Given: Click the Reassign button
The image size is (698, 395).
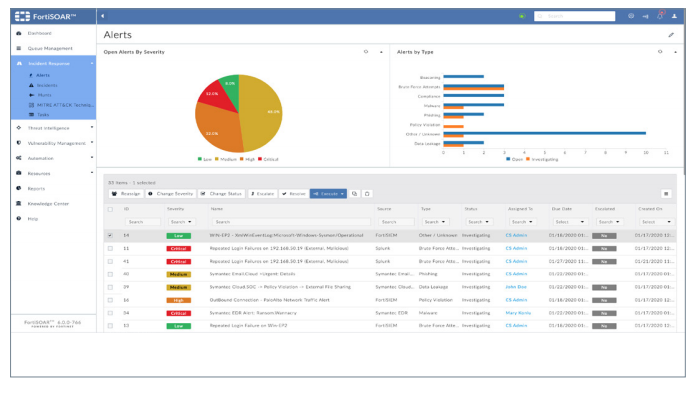Looking at the screenshot, I should pos(126,194).
